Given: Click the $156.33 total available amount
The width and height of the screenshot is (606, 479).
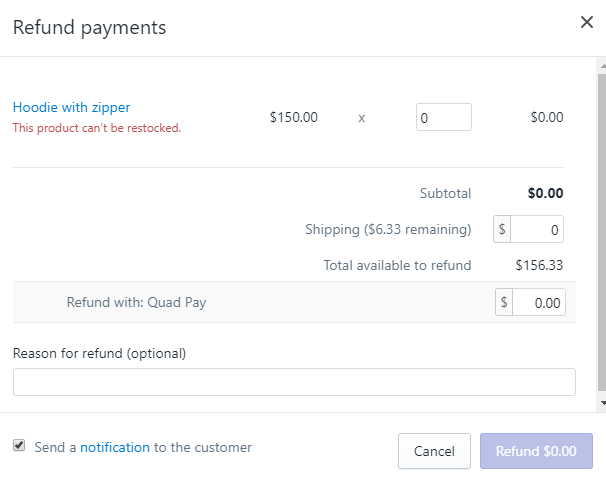Looking at the screenshot, I should click(539, 266).
